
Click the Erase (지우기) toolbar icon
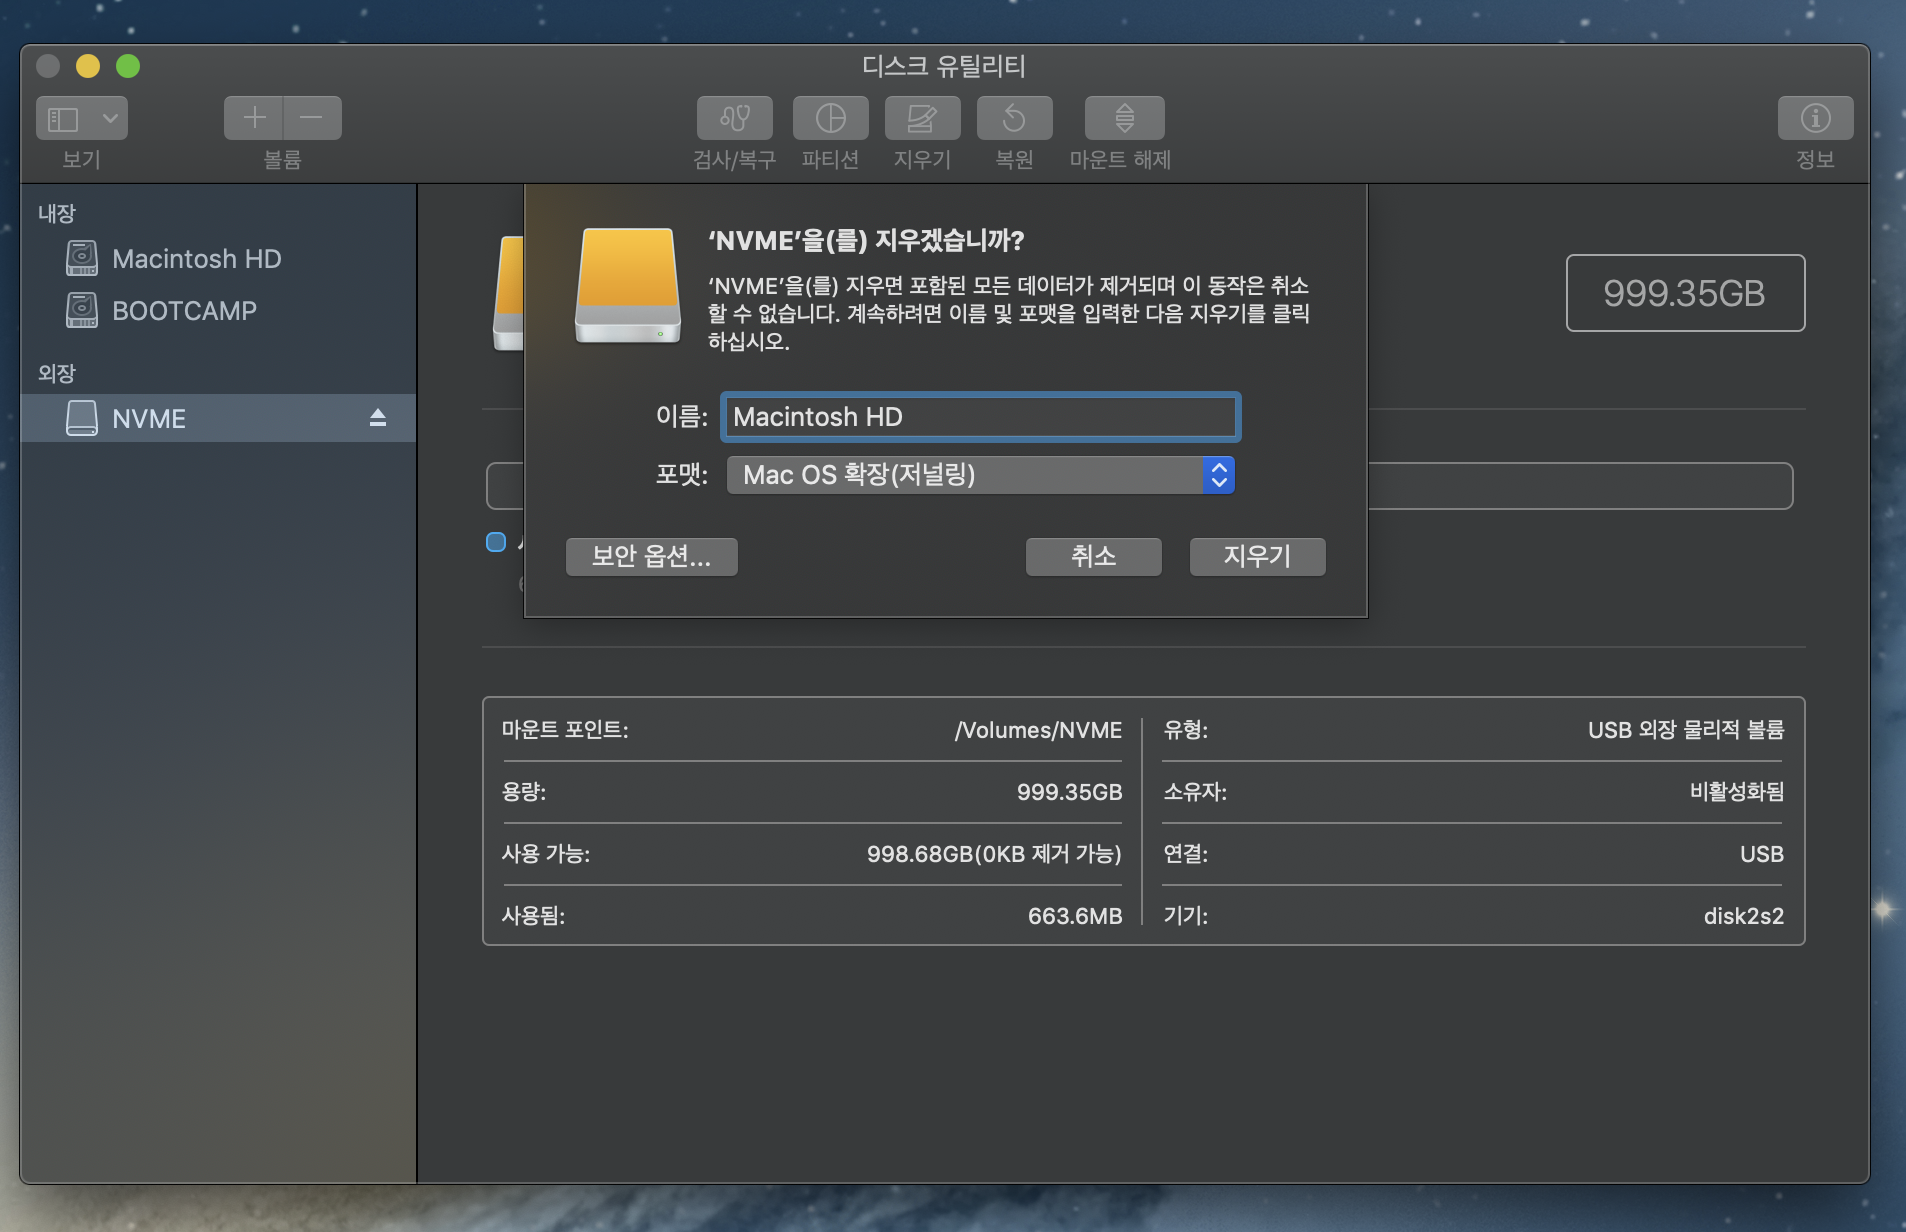(x=922, y=118)
